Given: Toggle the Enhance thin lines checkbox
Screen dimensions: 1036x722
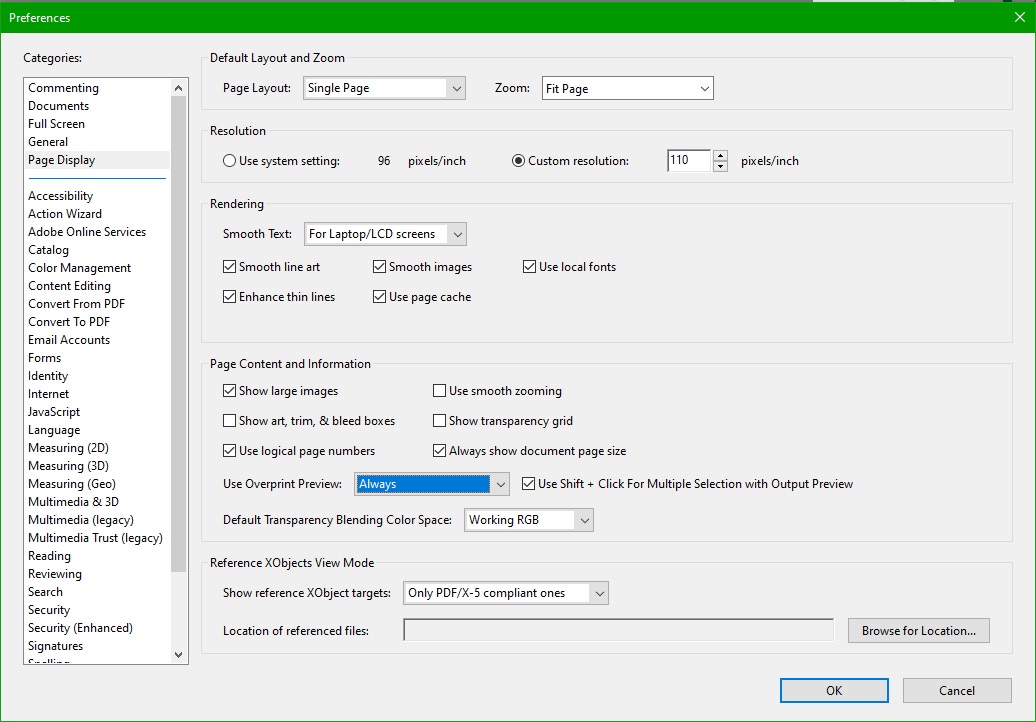Looking at the screenshot, I should pyautogui.click(x=230, y=297).
